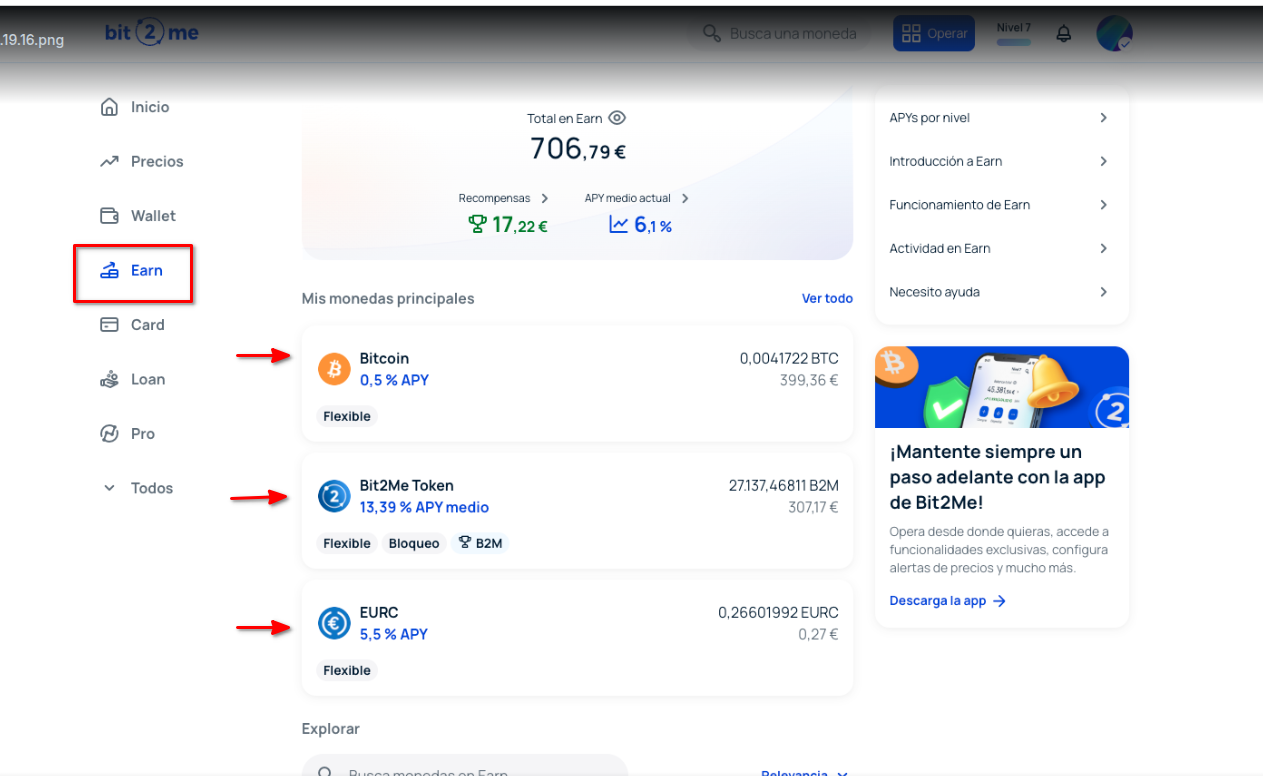1263x776 pixels.
Task: Click the grid icon on Operar button
Action: pos(911,34)
